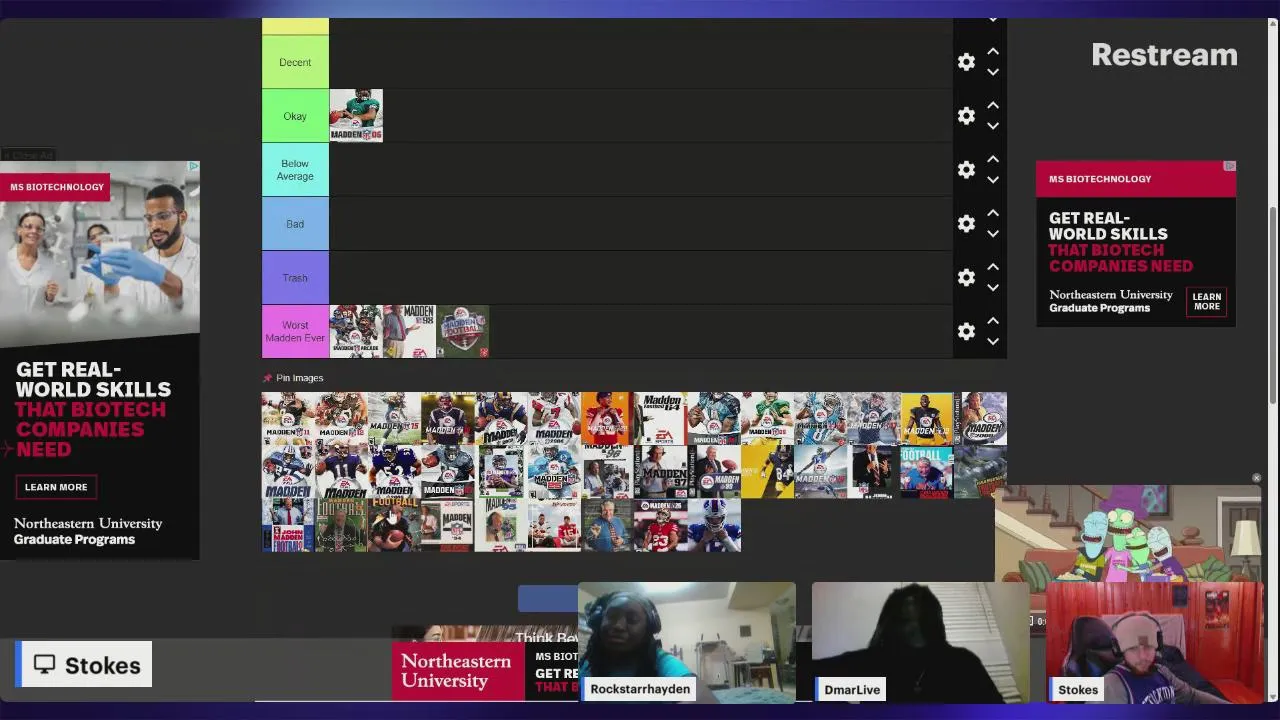1280x720 pixels.
Task: Click Learn More in right biotech ad
Action: (1207, 300)
